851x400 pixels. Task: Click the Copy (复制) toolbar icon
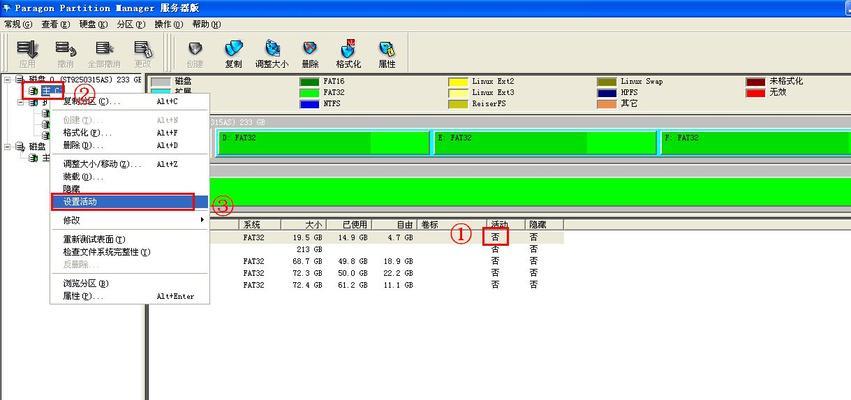(x=233, y=49)
